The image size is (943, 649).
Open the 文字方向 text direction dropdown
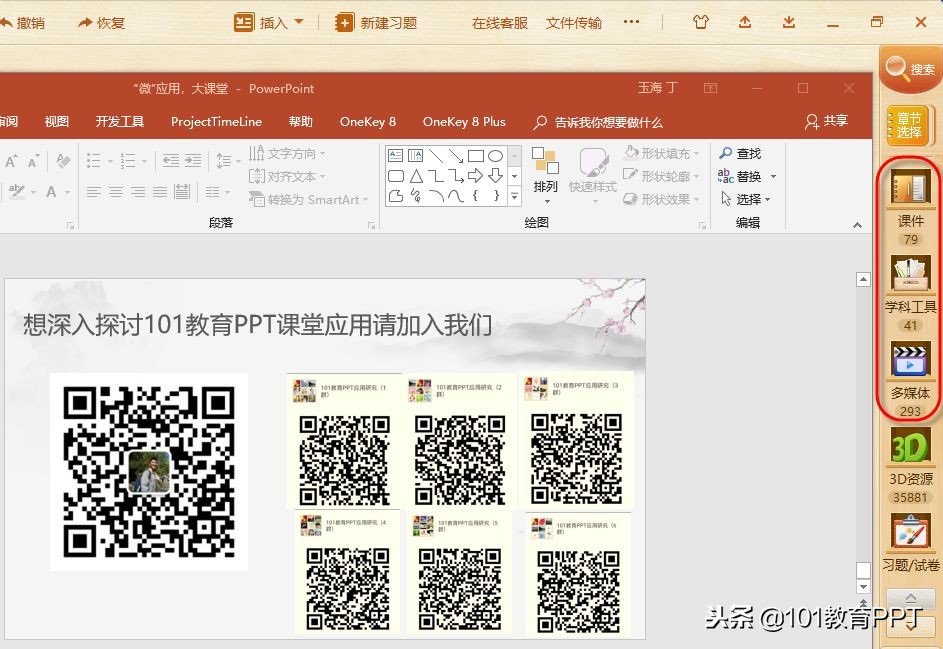point(287,153)
